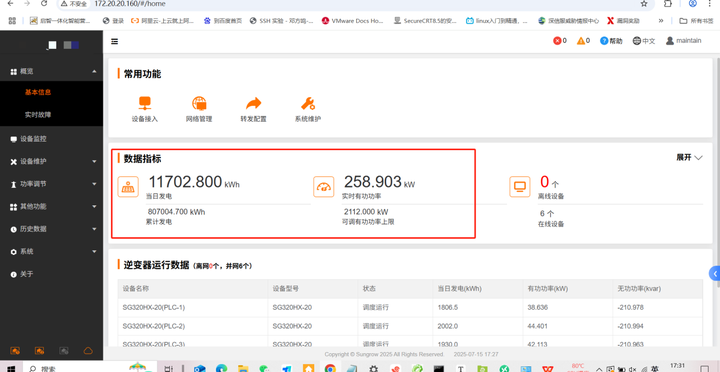Open the browser profile avatar
Viewport: 720px width, 372px height.
point(692,4)
